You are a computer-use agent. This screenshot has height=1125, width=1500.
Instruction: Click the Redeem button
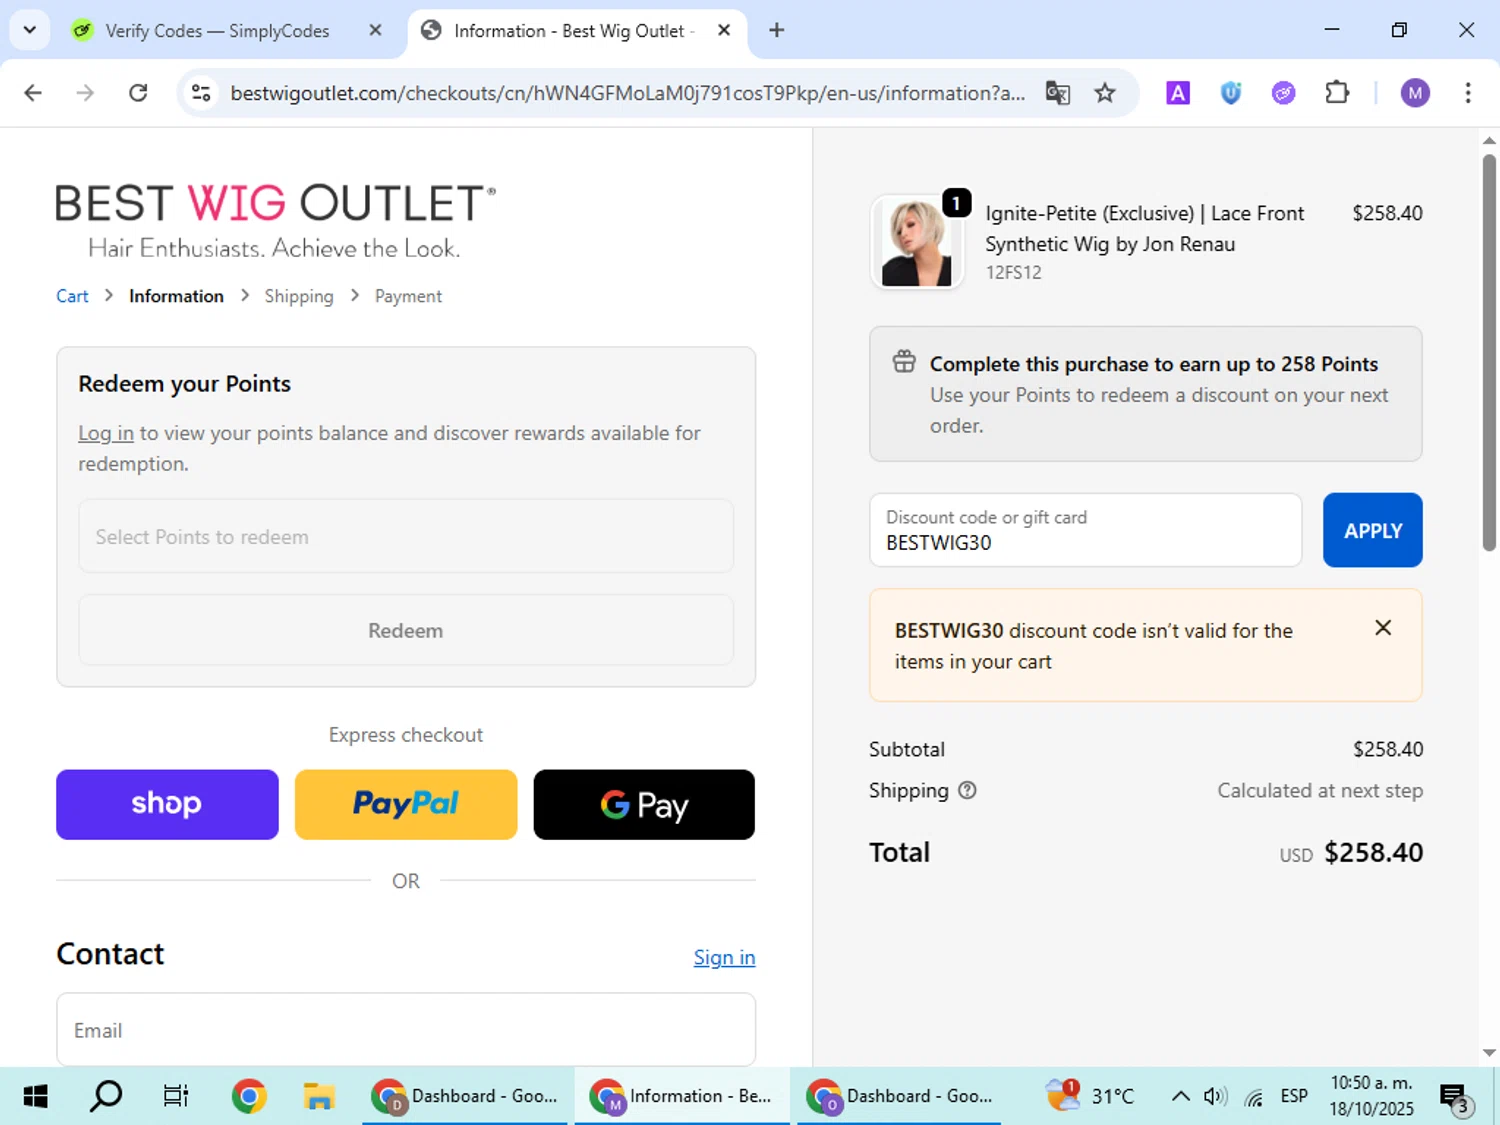pos(406,630)
